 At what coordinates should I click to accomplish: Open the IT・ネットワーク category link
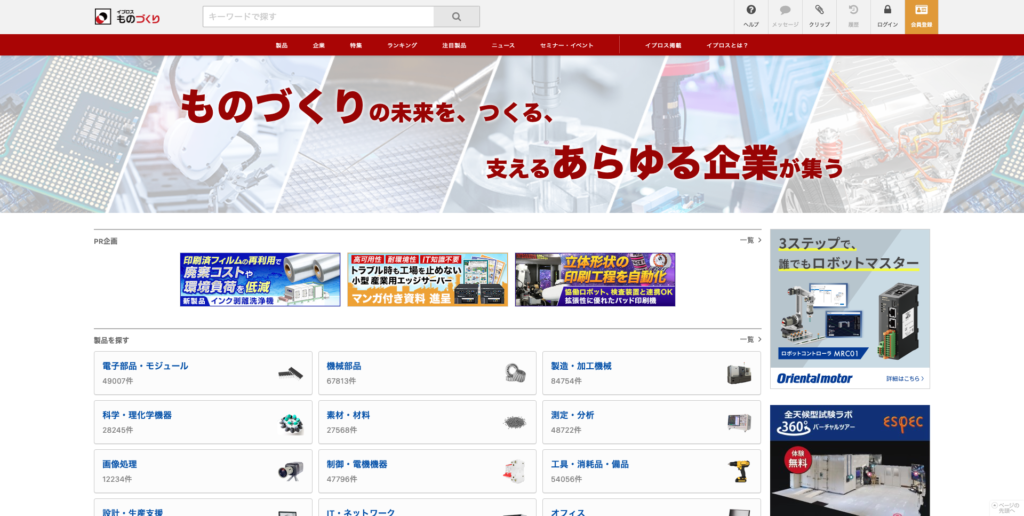coord(360,512)
